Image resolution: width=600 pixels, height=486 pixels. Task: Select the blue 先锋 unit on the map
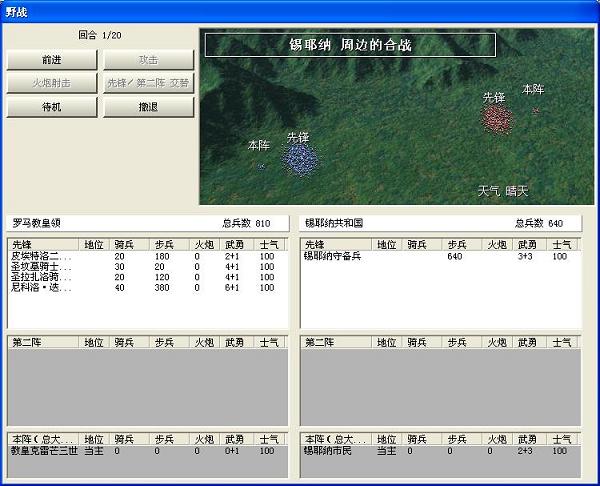(300, 159)
